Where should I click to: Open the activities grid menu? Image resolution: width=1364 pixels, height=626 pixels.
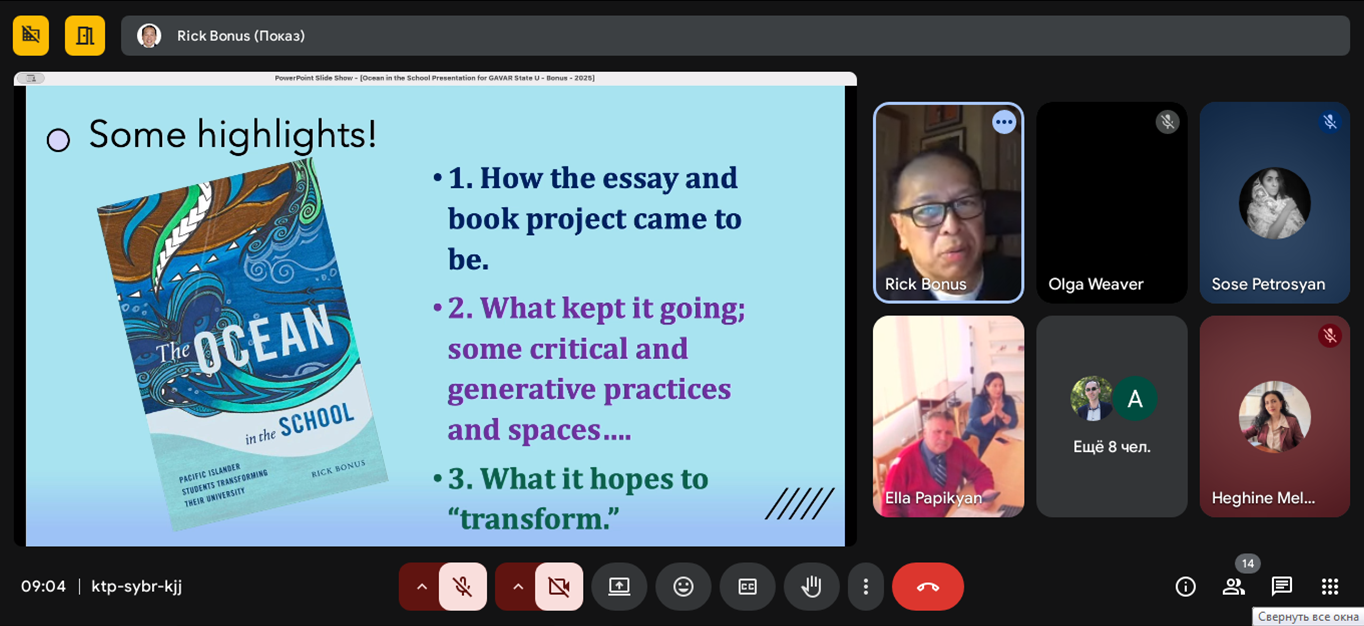coord(1329,587)
